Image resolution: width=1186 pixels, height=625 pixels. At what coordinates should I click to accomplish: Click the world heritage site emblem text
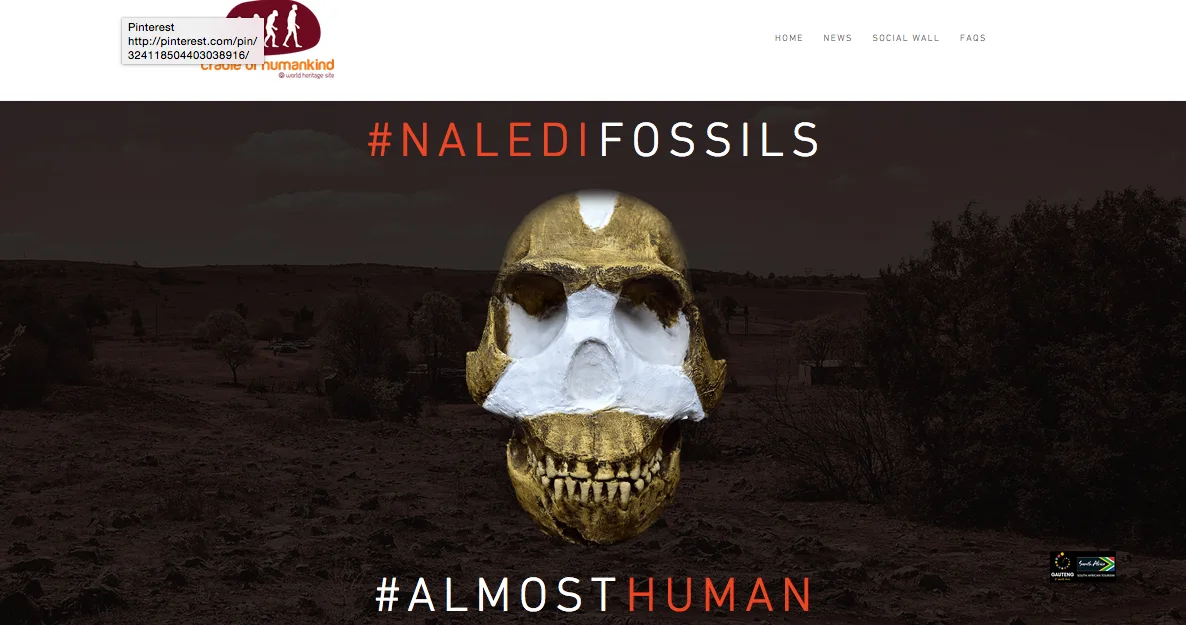coord(306,75)
